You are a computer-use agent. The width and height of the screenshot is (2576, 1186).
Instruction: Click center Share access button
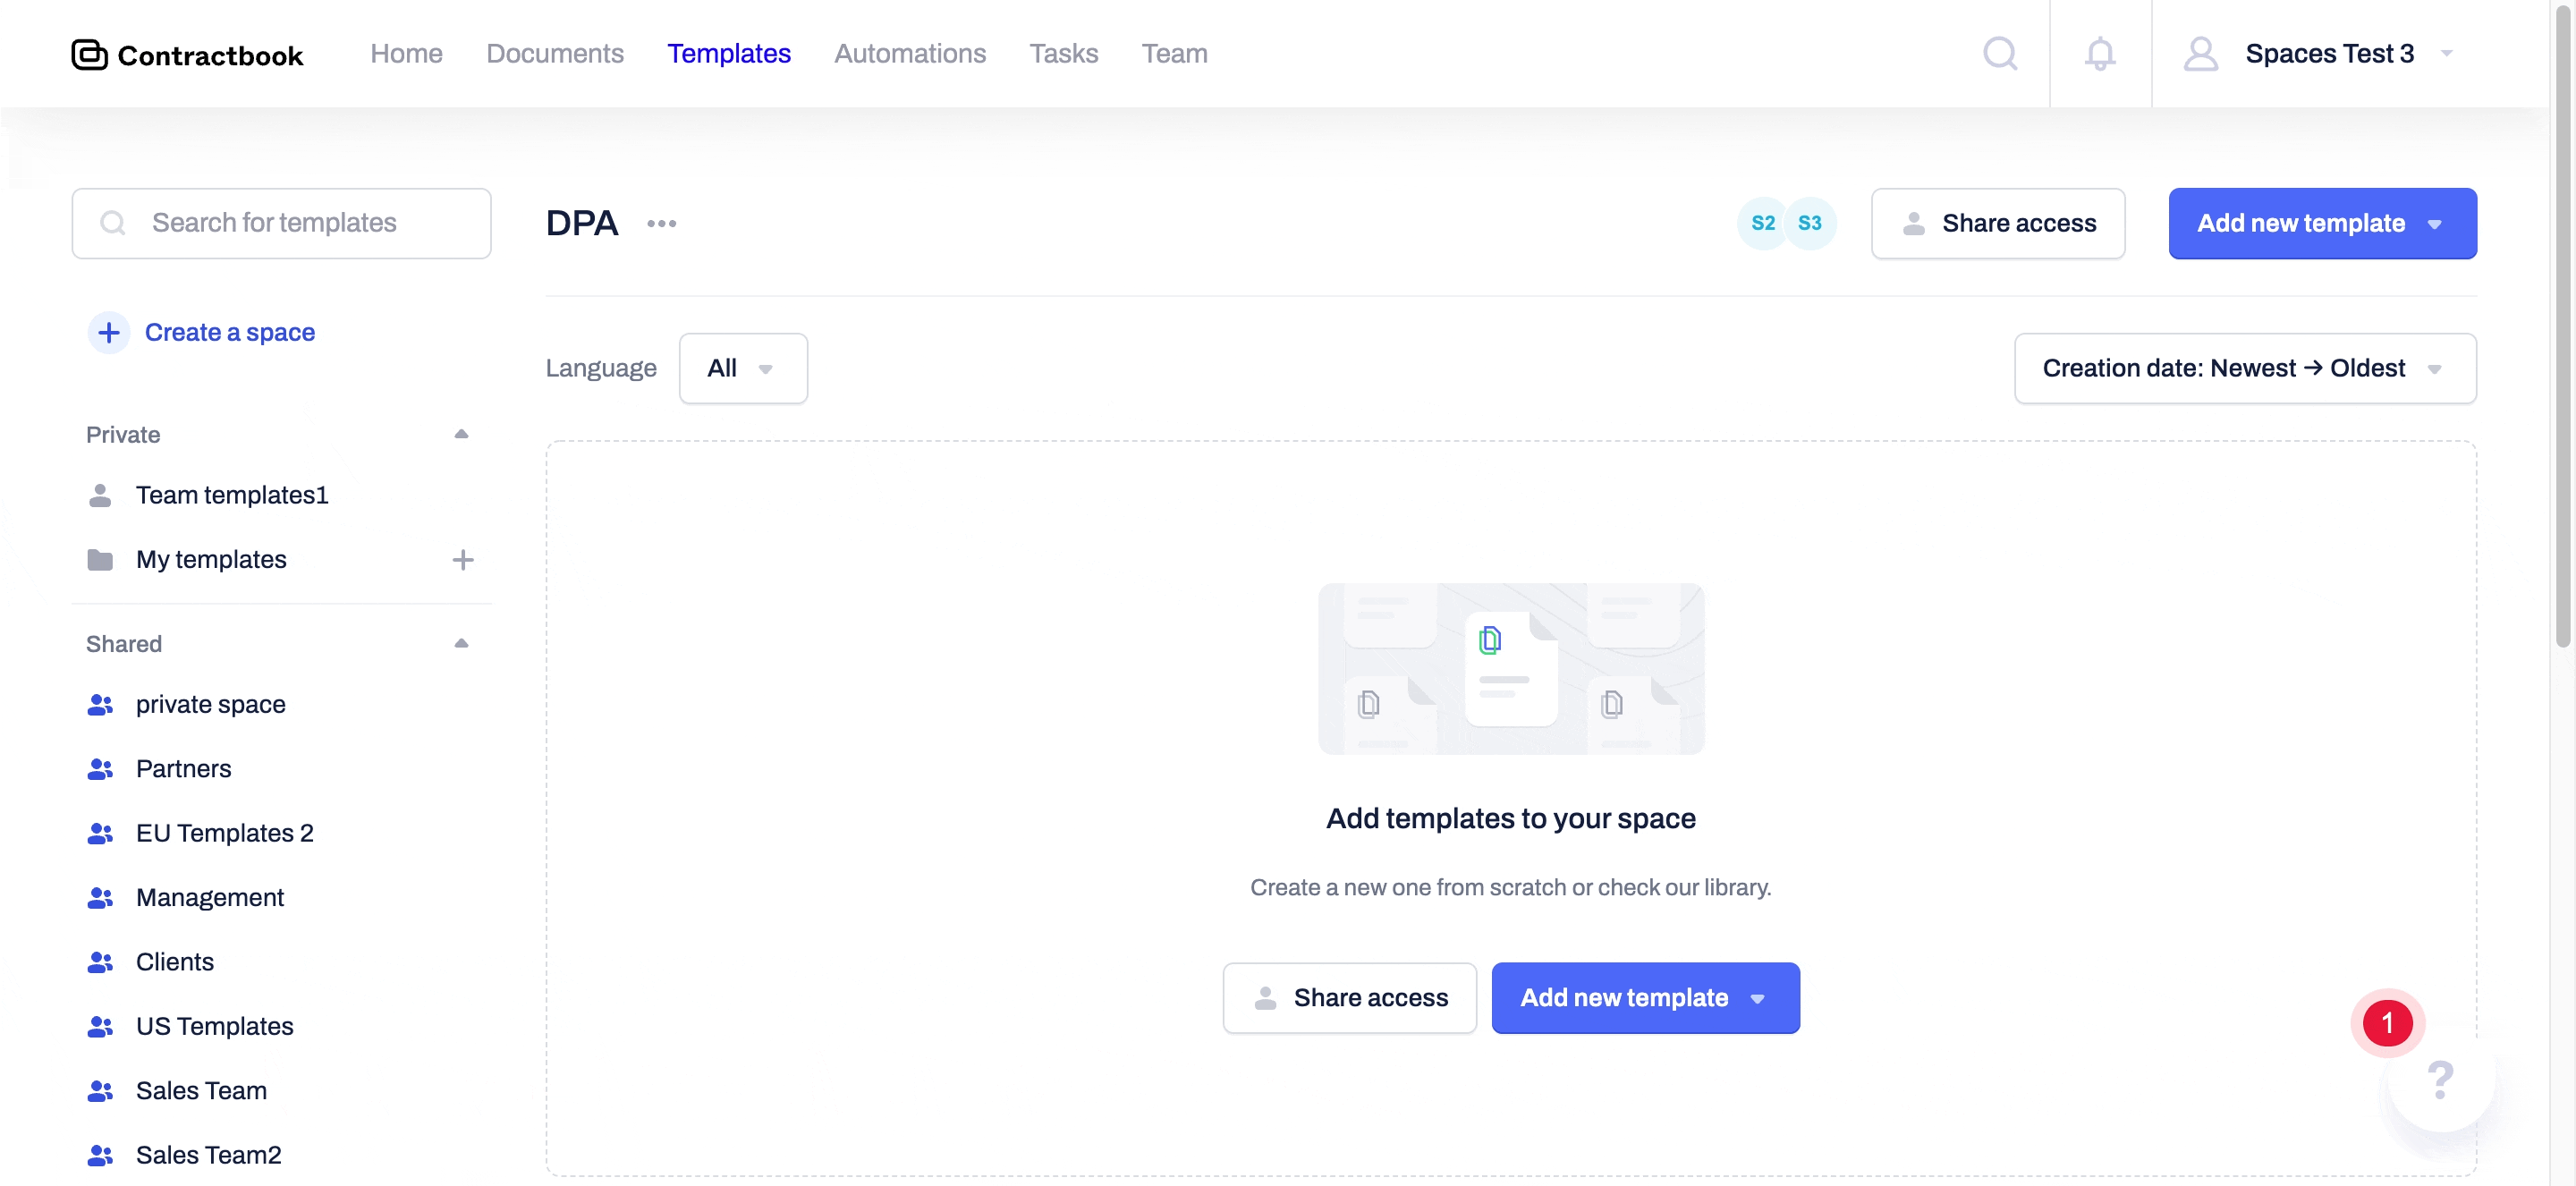pyautogui.click(x=1349, y=997)
